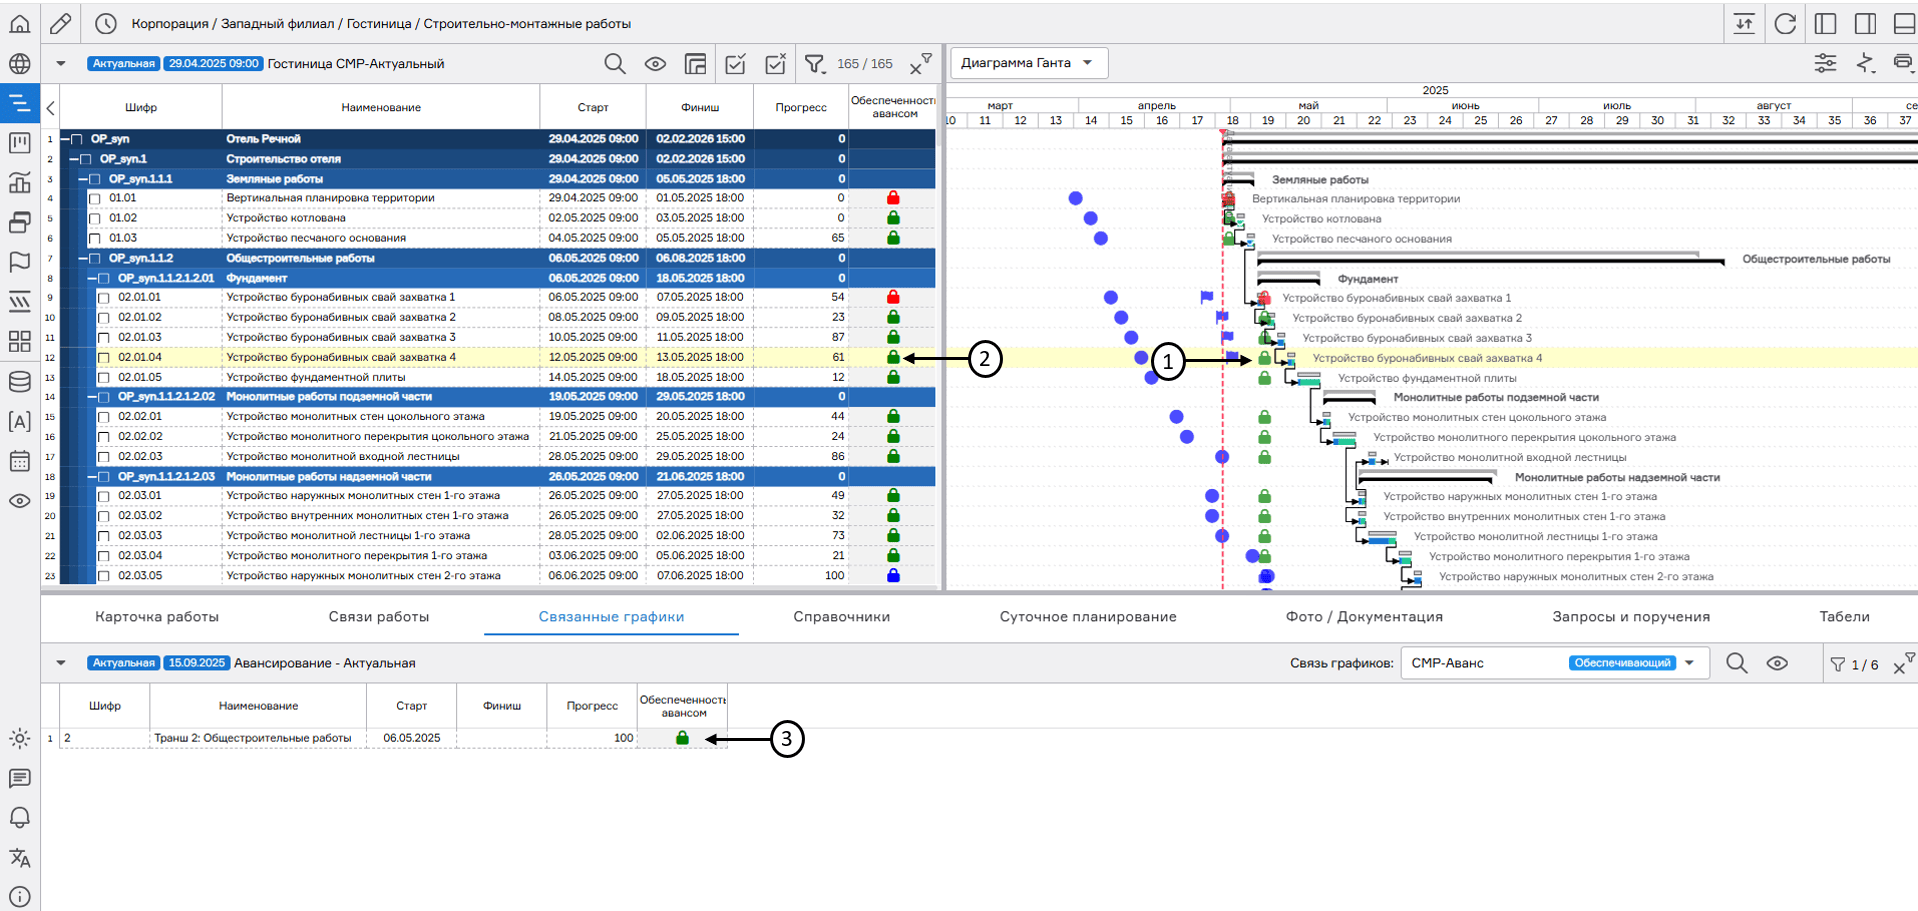Image resolution: width=1918 pixels, height=911 pixels.
Task: Open search in the upper schedule toolbar
Action: click(615, 64)
